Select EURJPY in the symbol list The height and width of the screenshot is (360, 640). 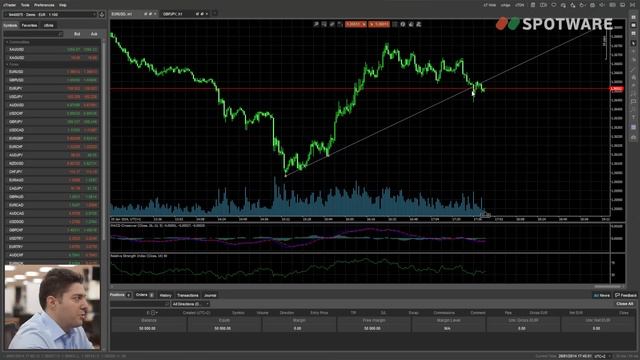click(52, 88)
